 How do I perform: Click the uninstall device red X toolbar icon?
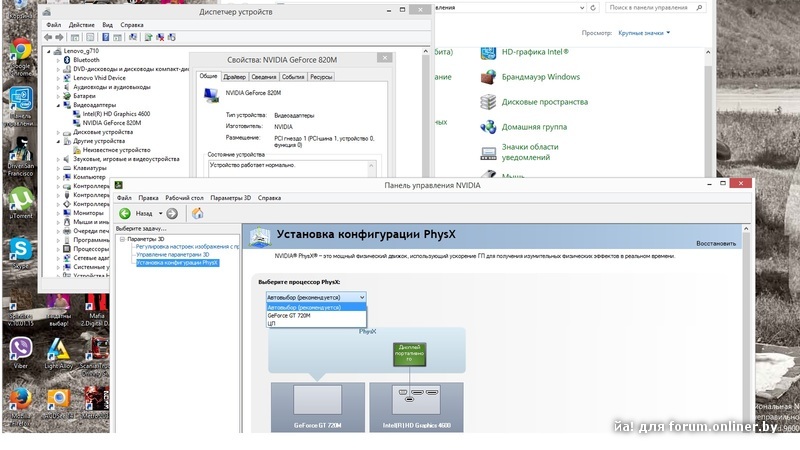[160, 37]
